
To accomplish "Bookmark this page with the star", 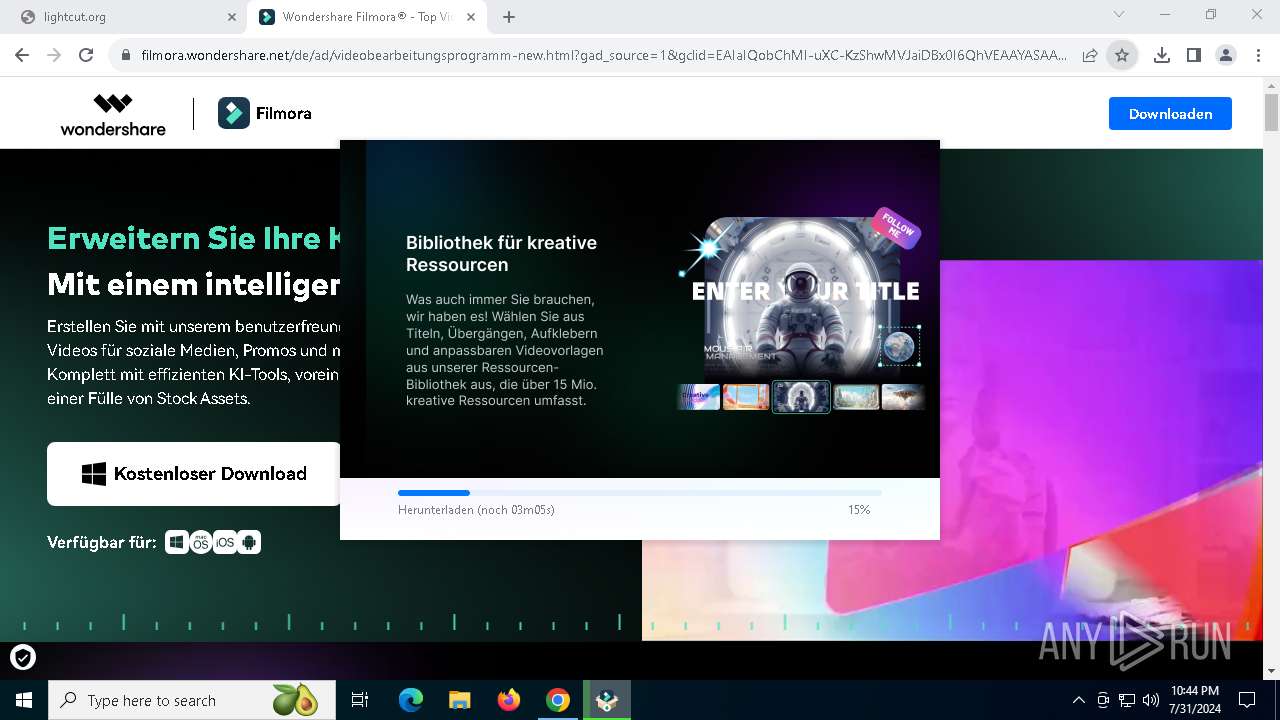I will 1122,56.
